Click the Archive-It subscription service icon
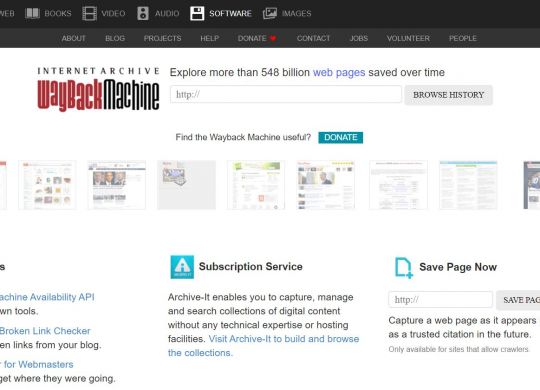Image resolution: width=540 pixels, height=390 pixels. point(182,267)
